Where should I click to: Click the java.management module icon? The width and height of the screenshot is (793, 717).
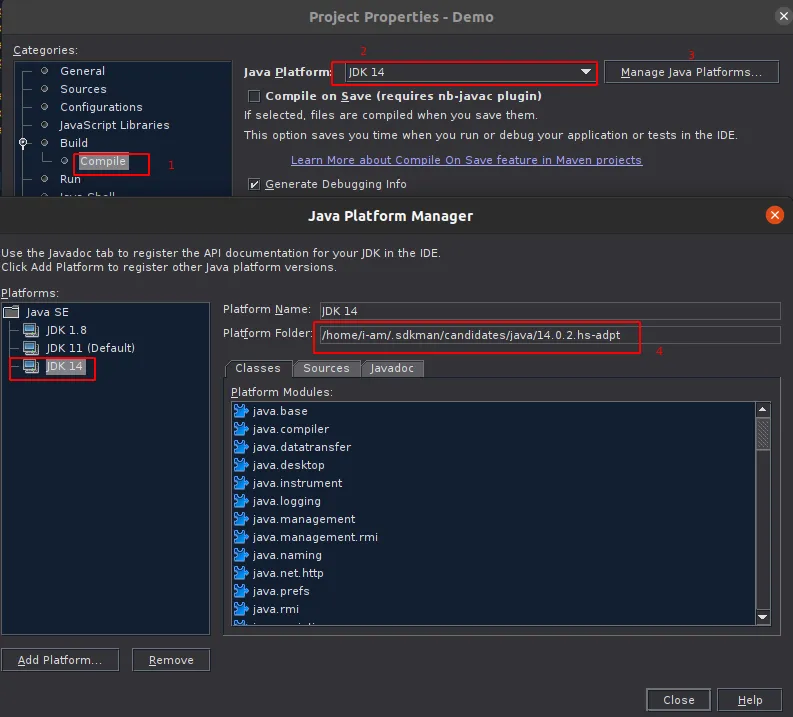pyautogui.click(x=241, y=519)
